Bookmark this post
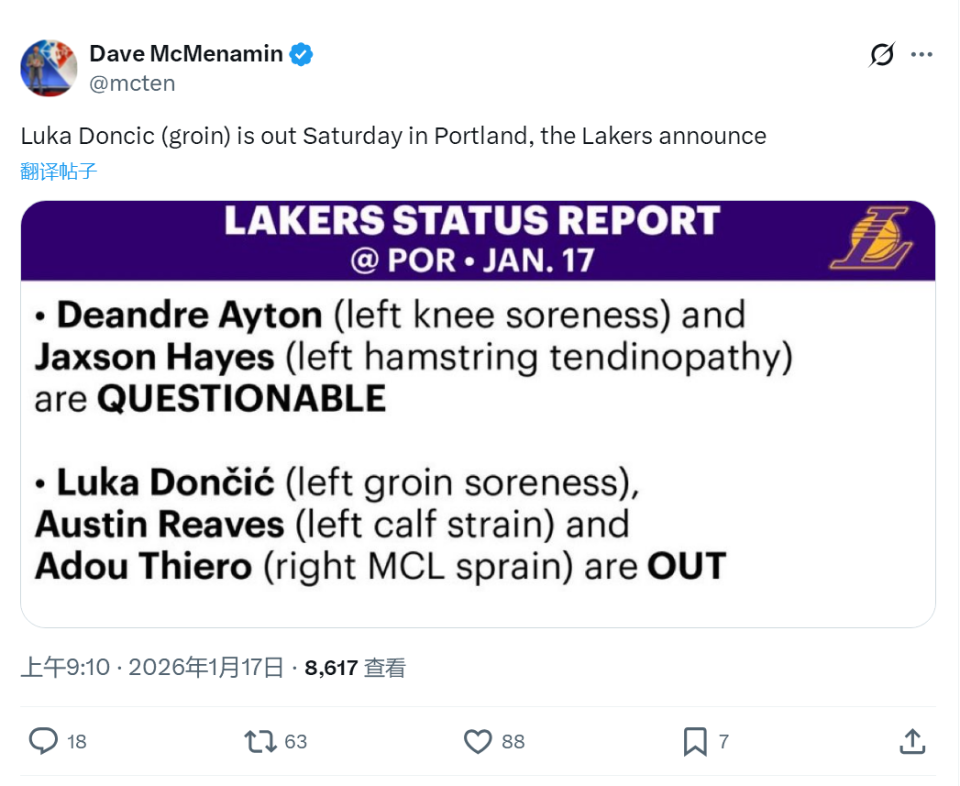This screenshot has width=960, height=786. pos(695,741)
